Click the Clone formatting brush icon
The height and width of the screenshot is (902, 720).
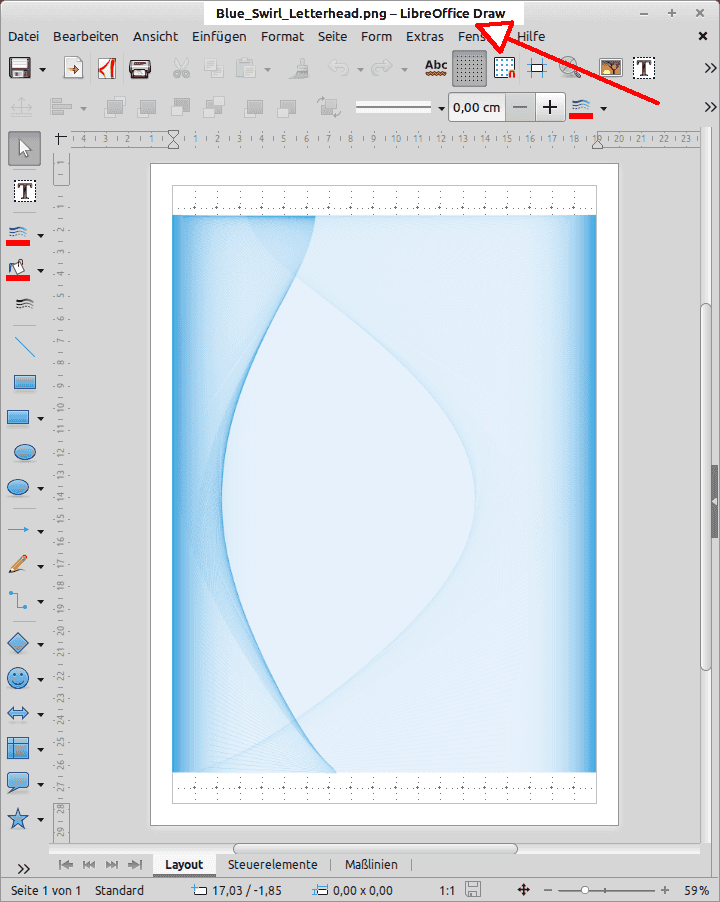coord(299,68)
